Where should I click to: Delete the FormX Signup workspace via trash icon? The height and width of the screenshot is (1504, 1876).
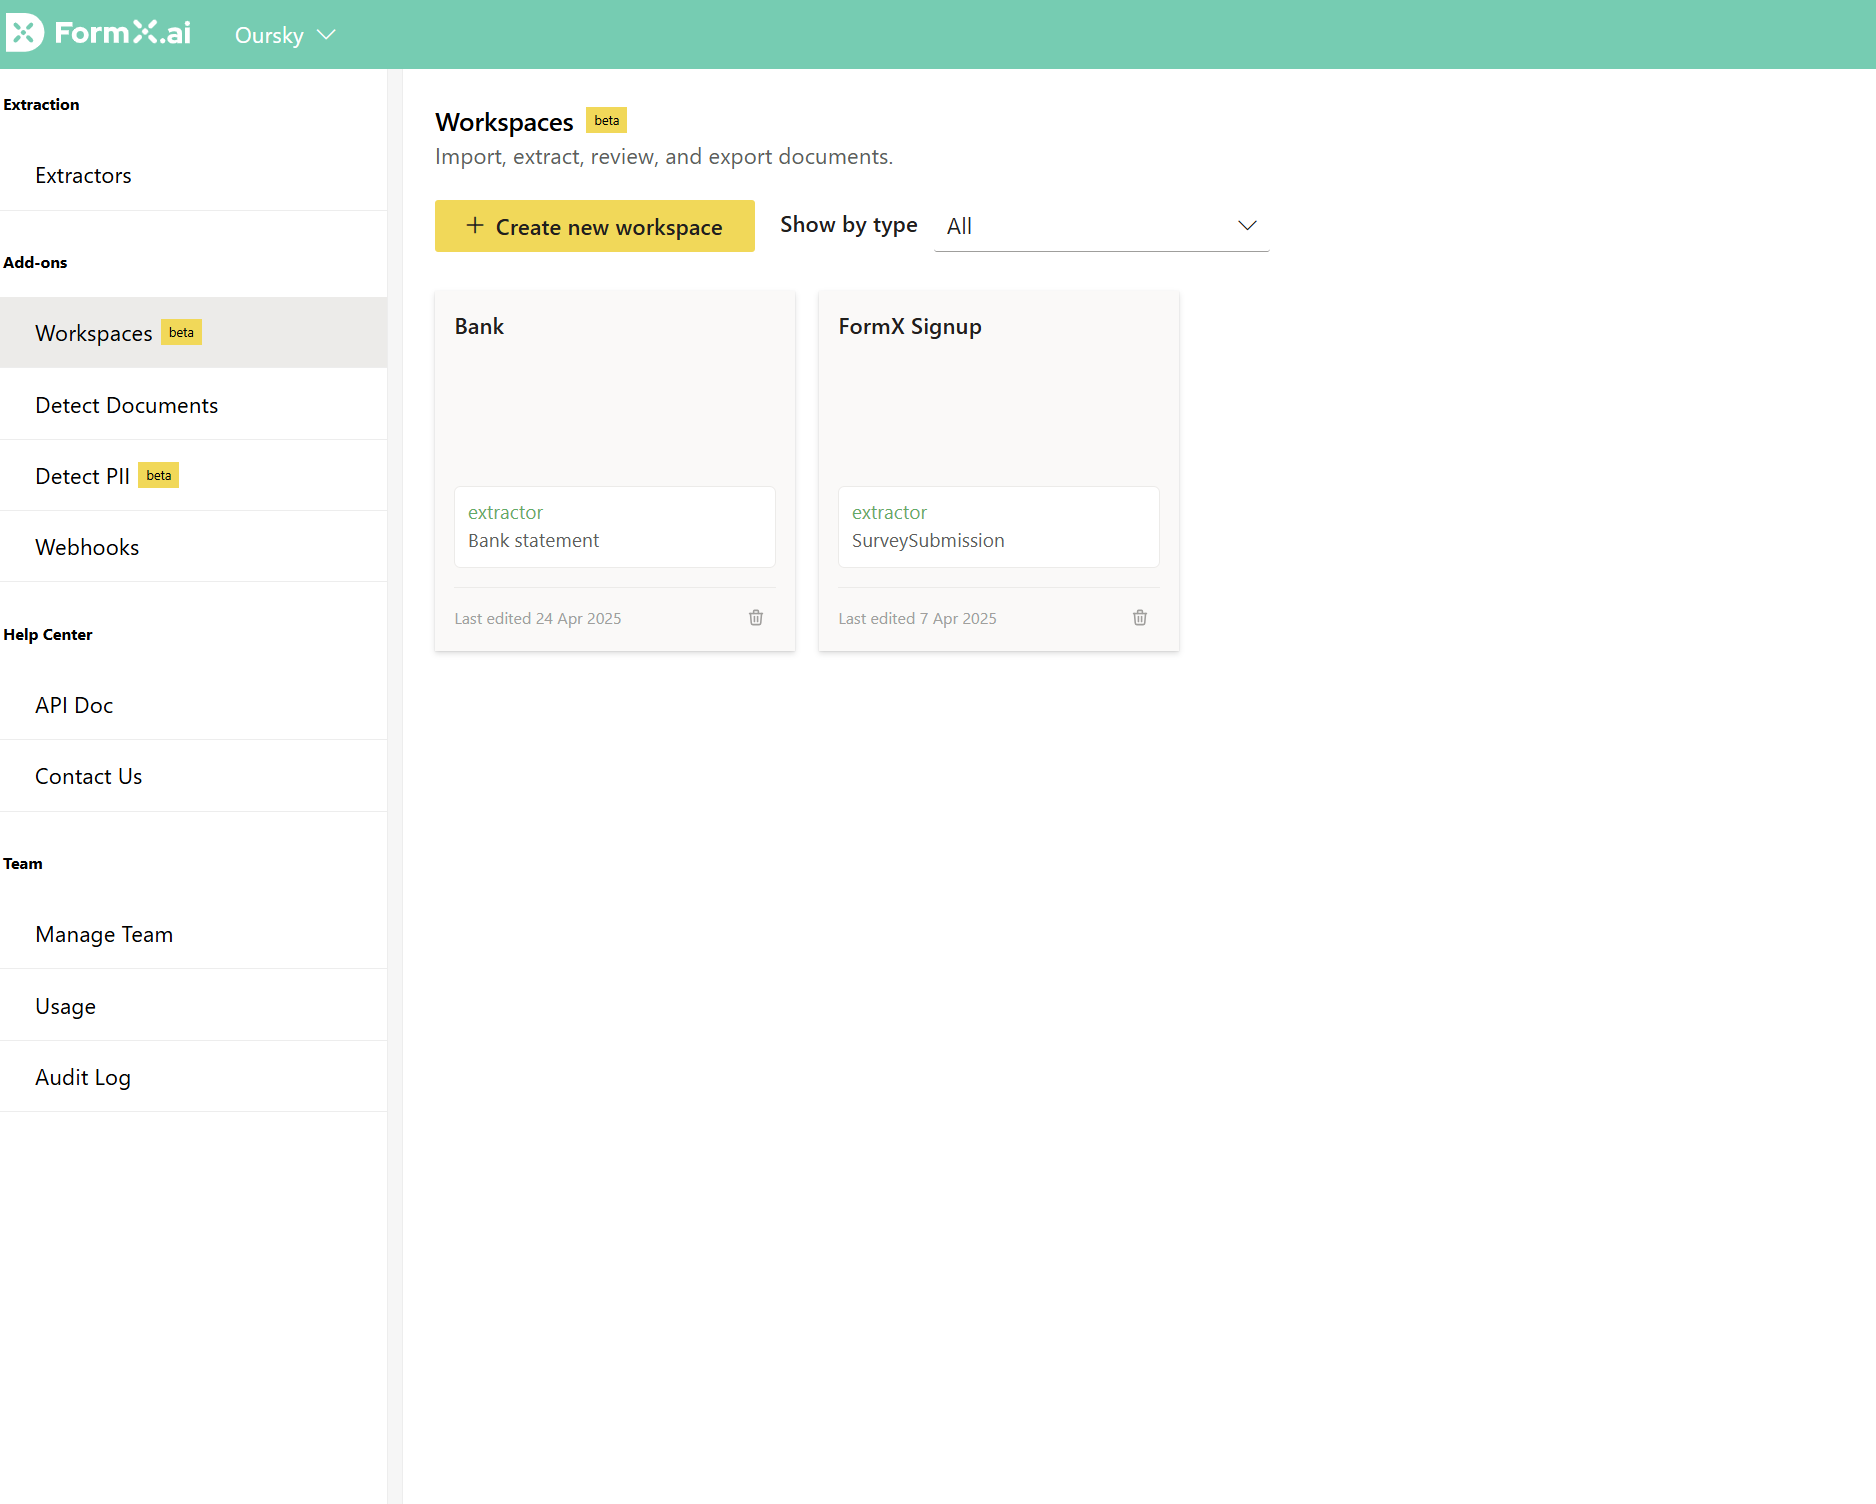pyautogui.click(x=1140, y=618)
